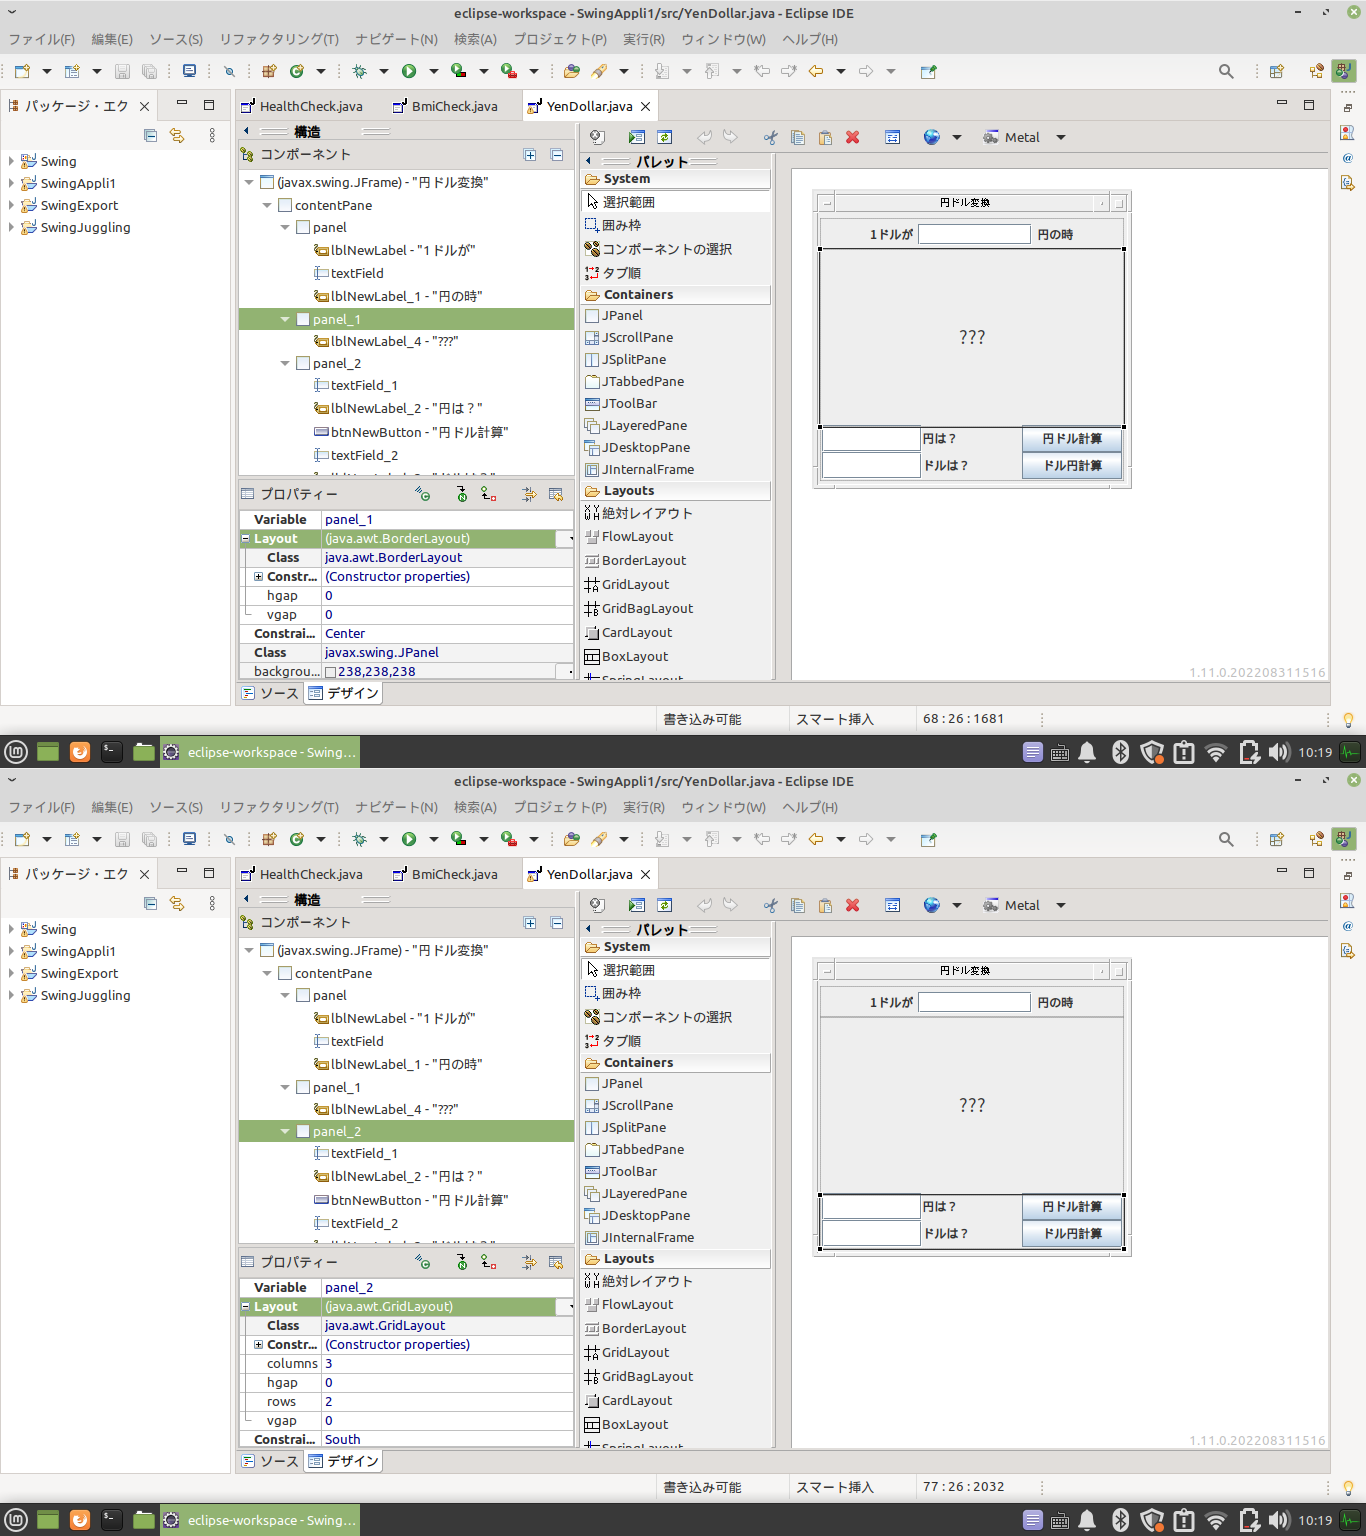
Task: Collapse the panel_2 node in lower component tree
Action: [285, 1131]
